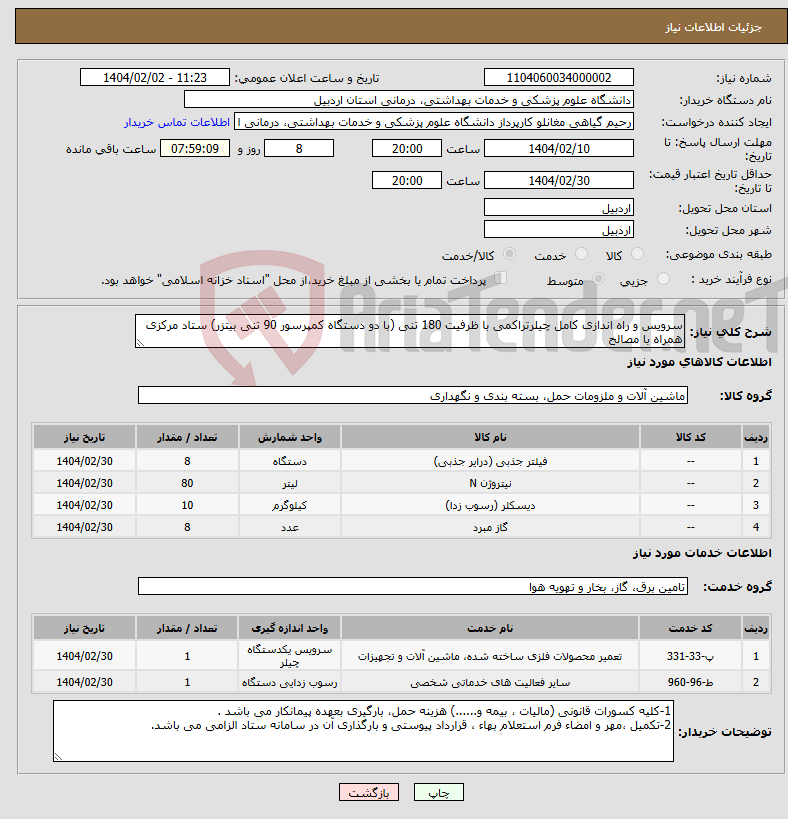Click the کد خدمت column header
Image resolution: width=788 pixels, height=819 pixels.
point(690,628)
